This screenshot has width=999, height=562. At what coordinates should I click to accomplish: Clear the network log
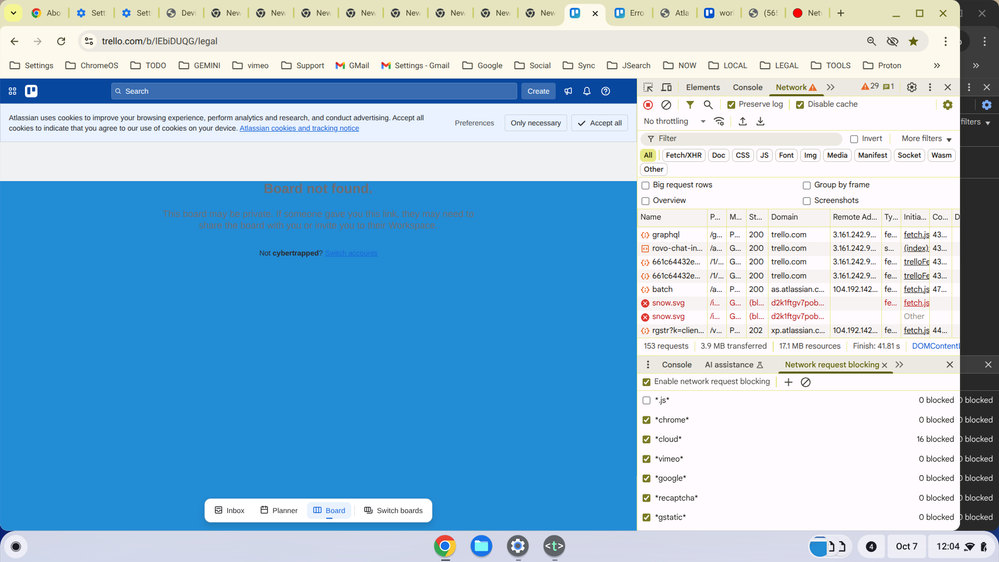pos(666,104)
